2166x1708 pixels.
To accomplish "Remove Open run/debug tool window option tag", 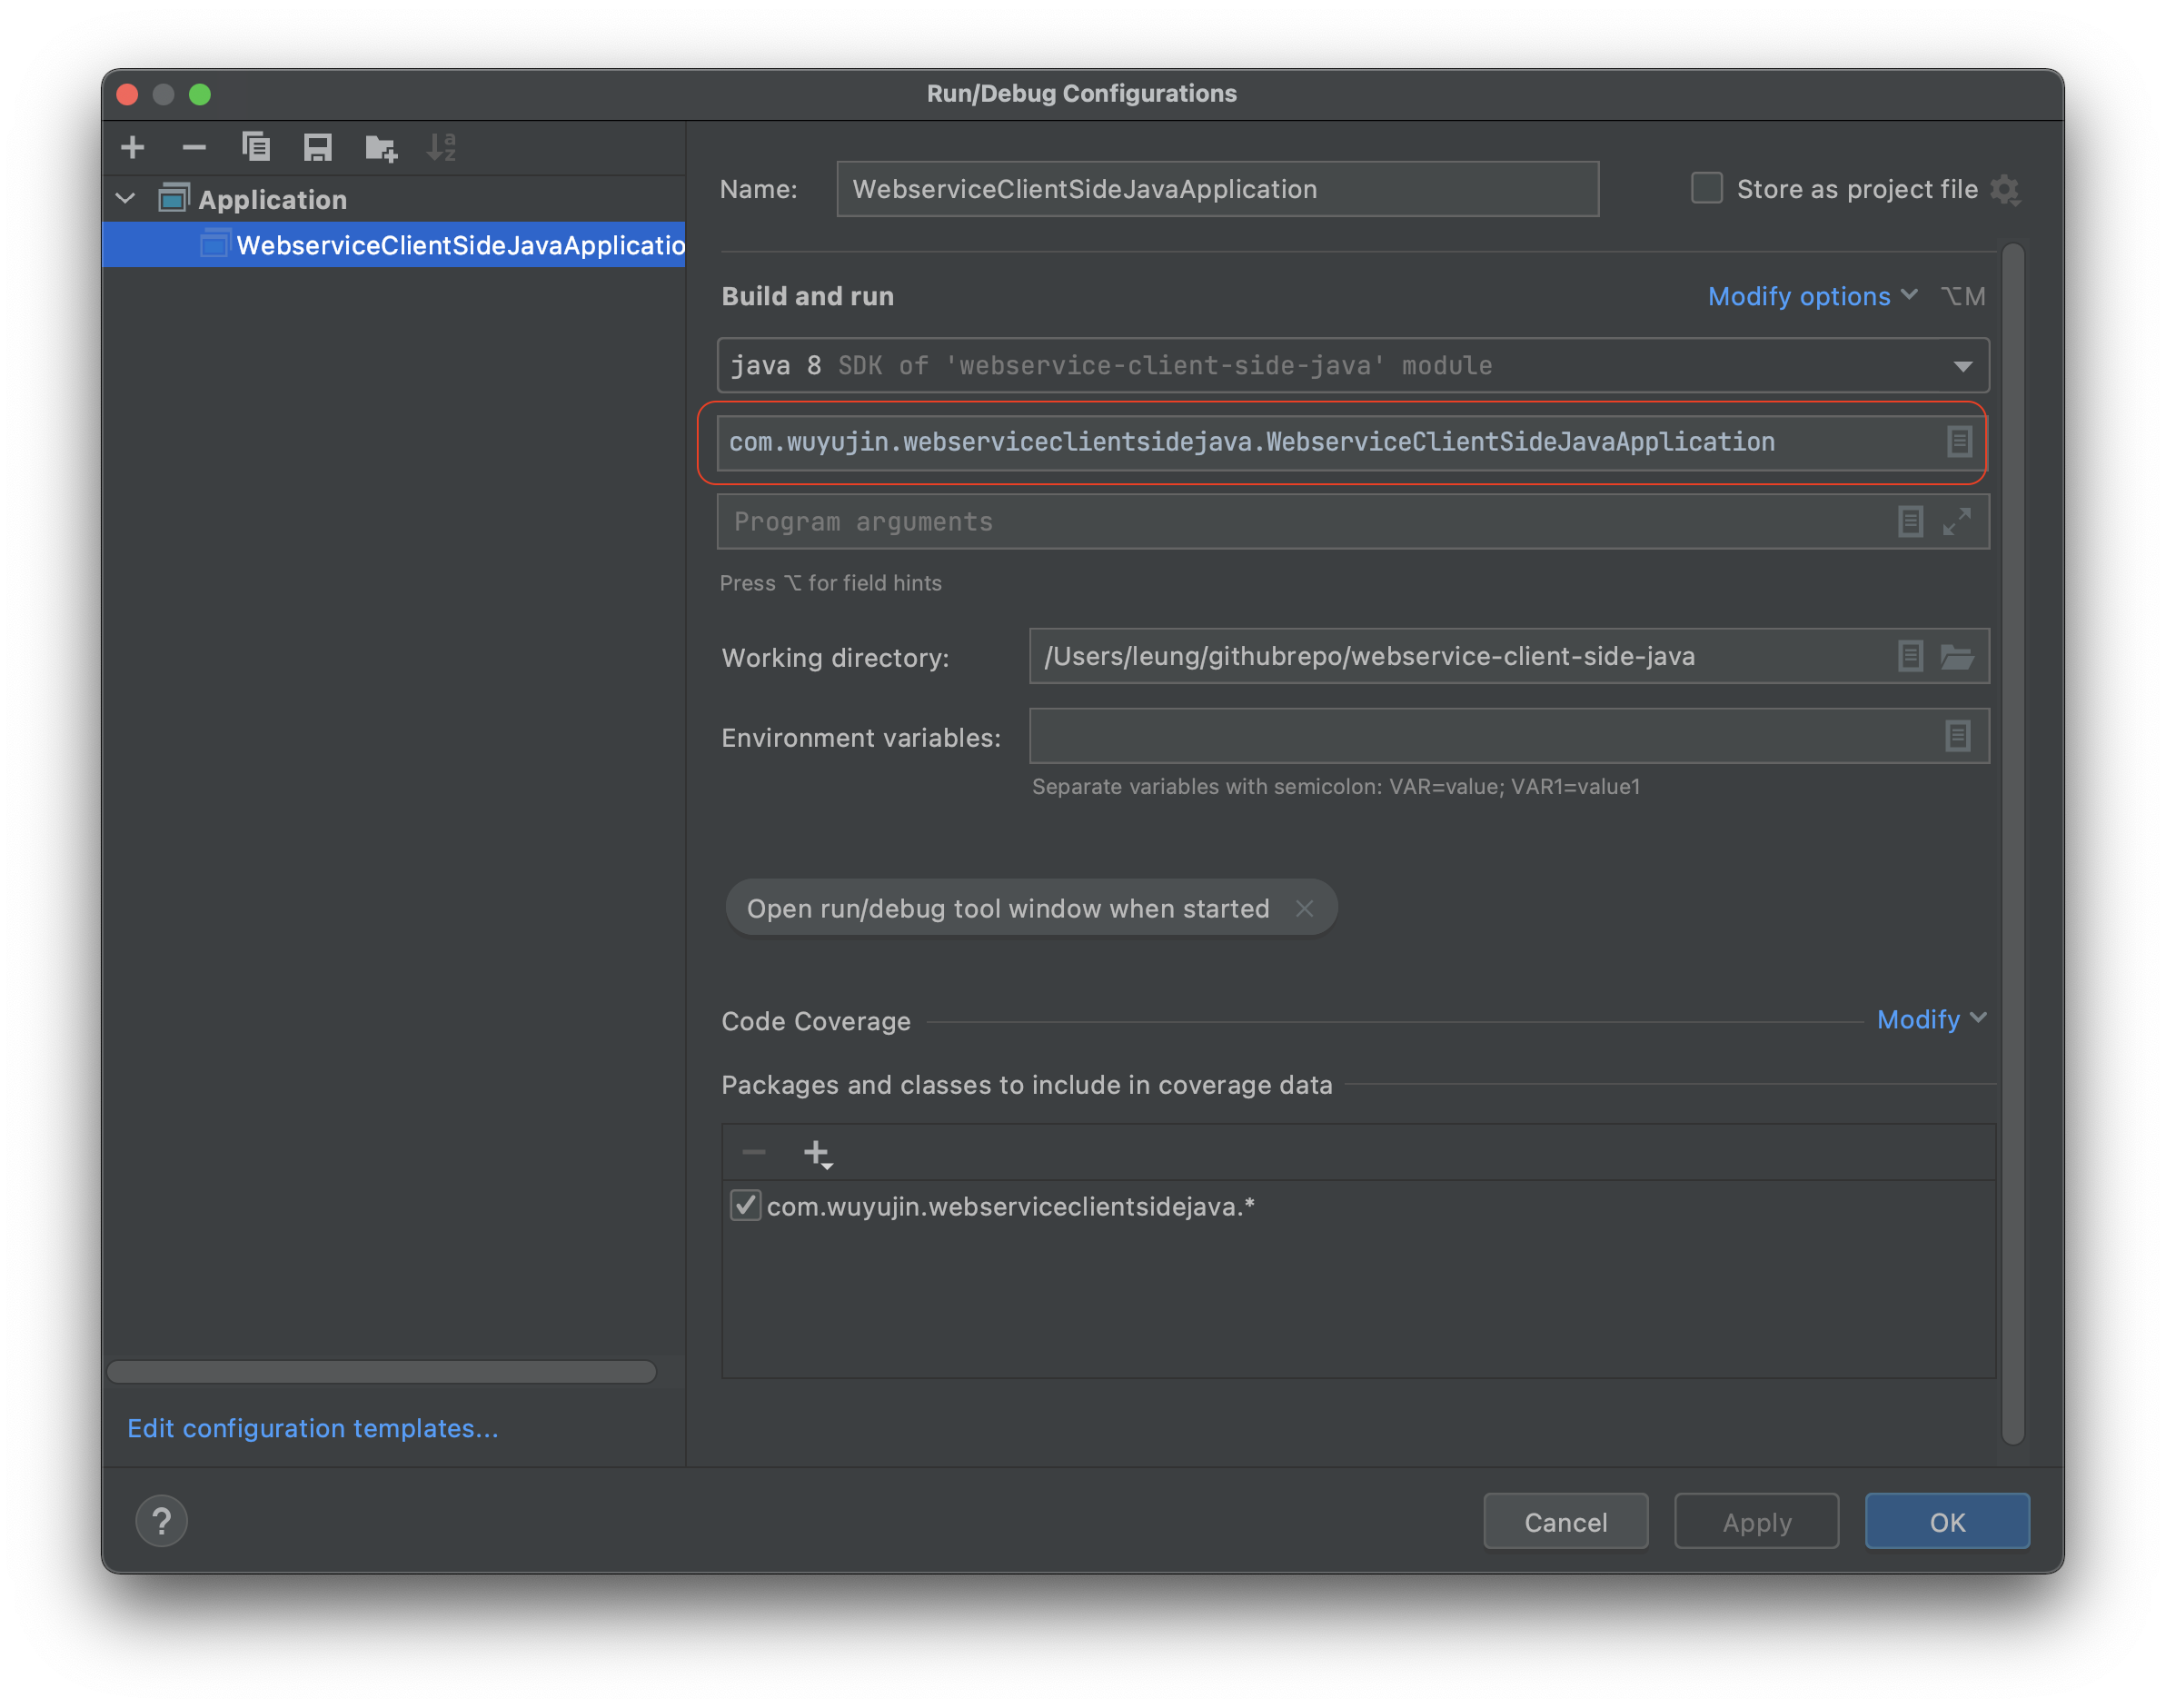I will 1303,908.
